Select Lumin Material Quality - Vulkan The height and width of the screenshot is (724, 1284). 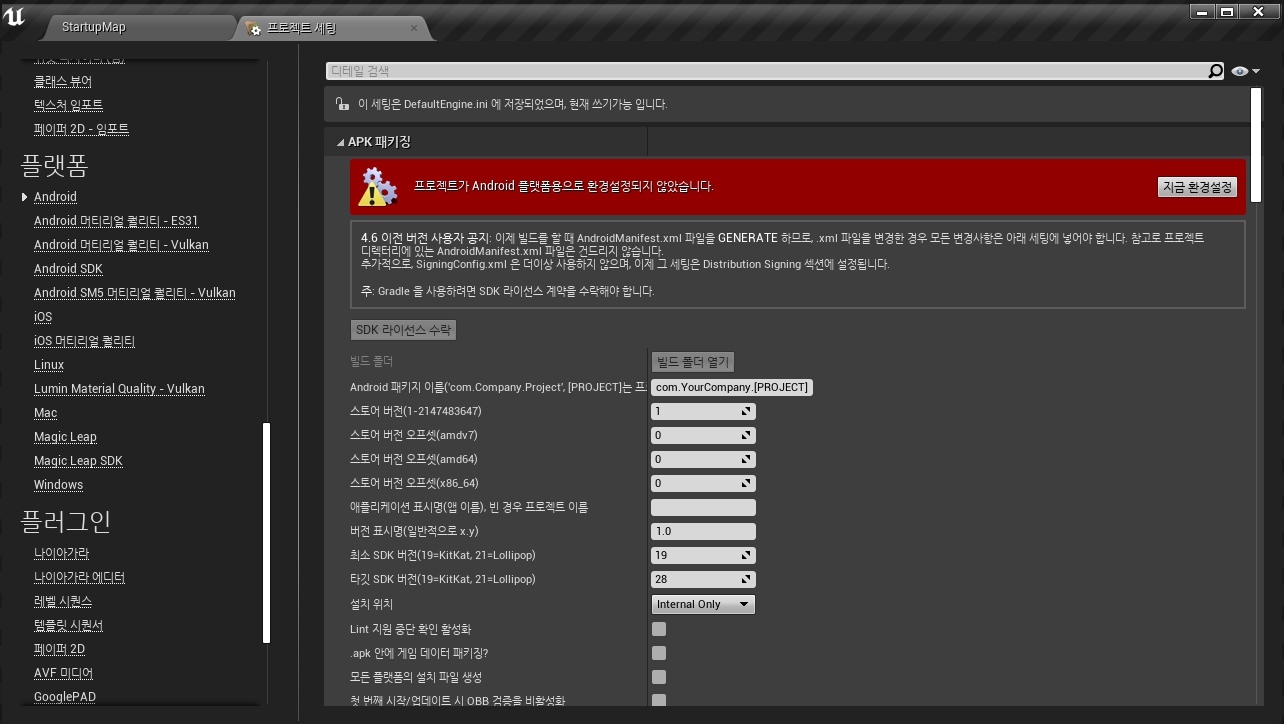[x=119, y=389]
